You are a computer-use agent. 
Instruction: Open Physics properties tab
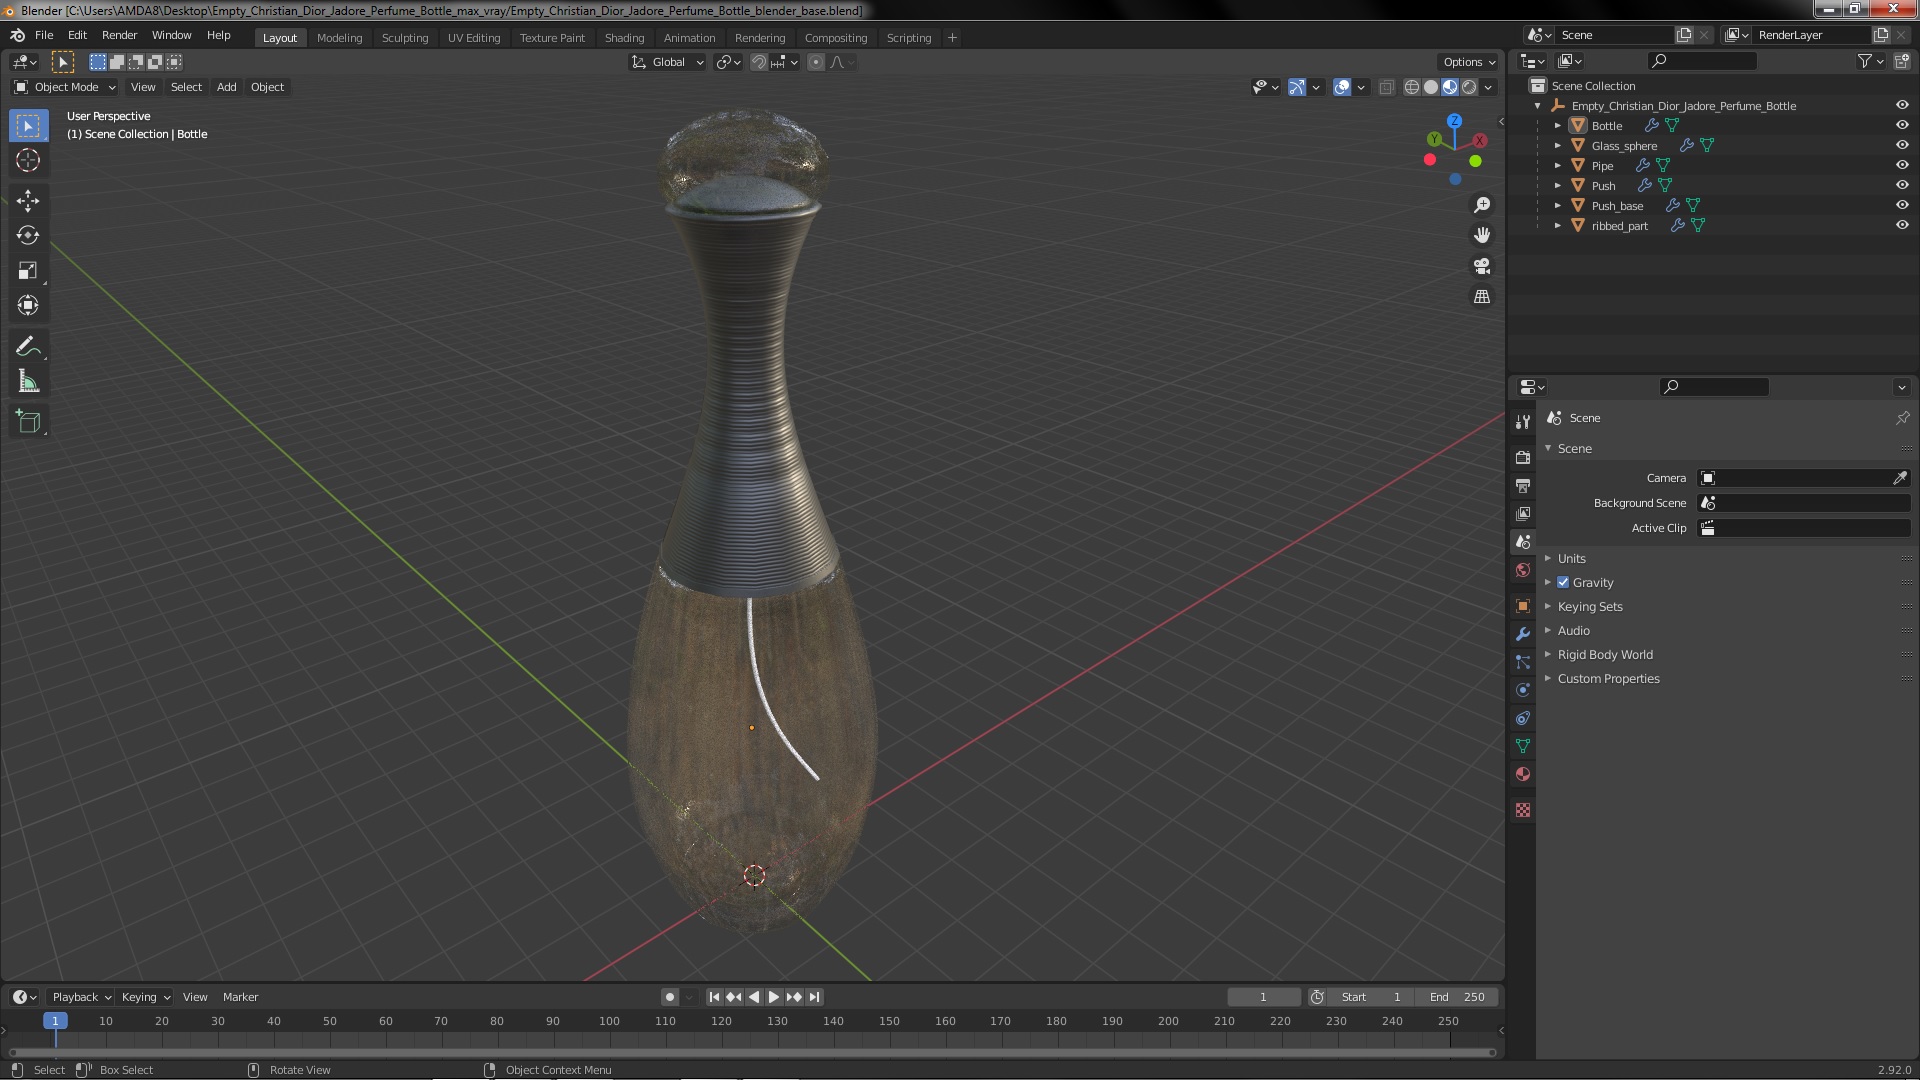[1522, 690]
